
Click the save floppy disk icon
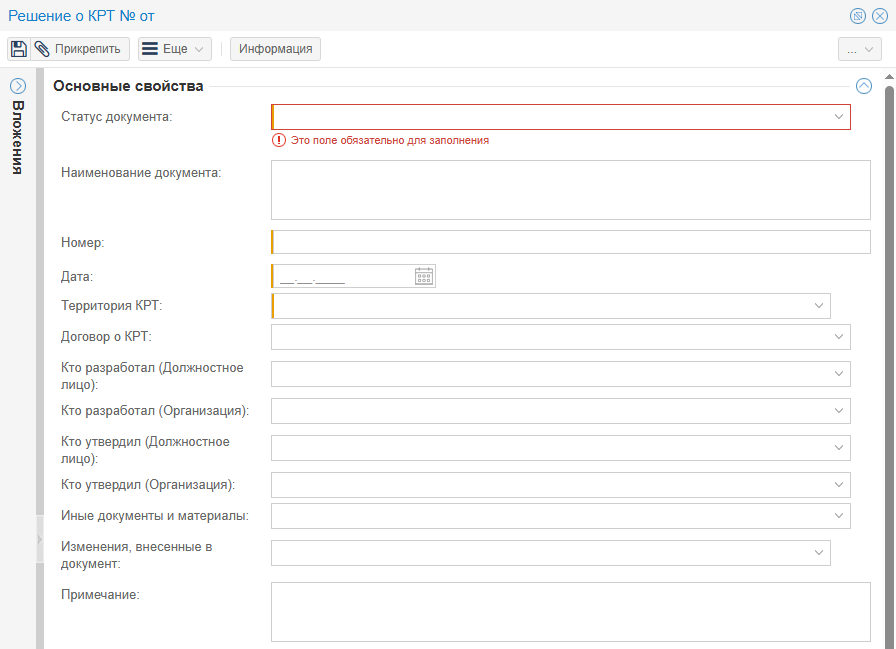[19, 49]
